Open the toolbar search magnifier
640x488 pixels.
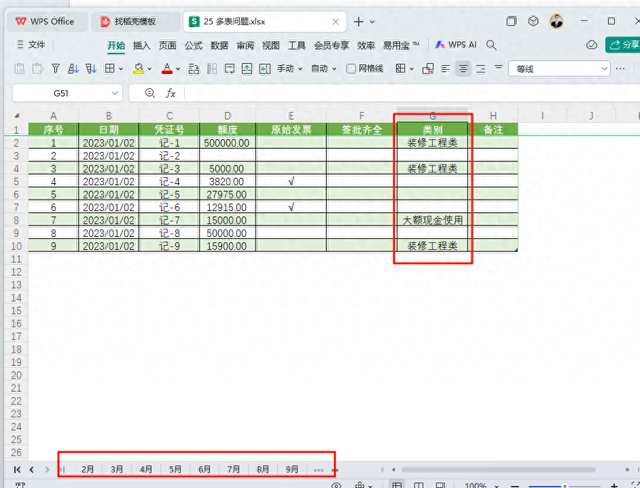tap(491, 45)
